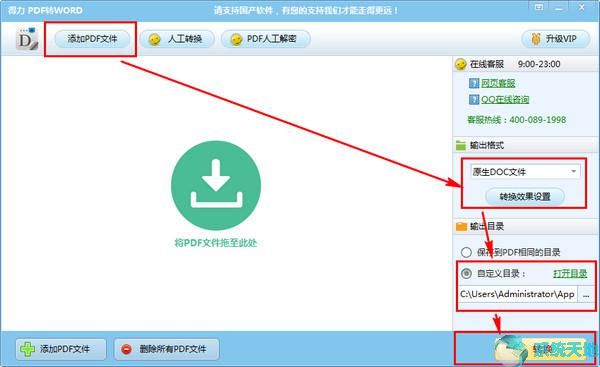Click the green plus icon at bottom
The width and height of the screenshot is (600, 367).
28,349
